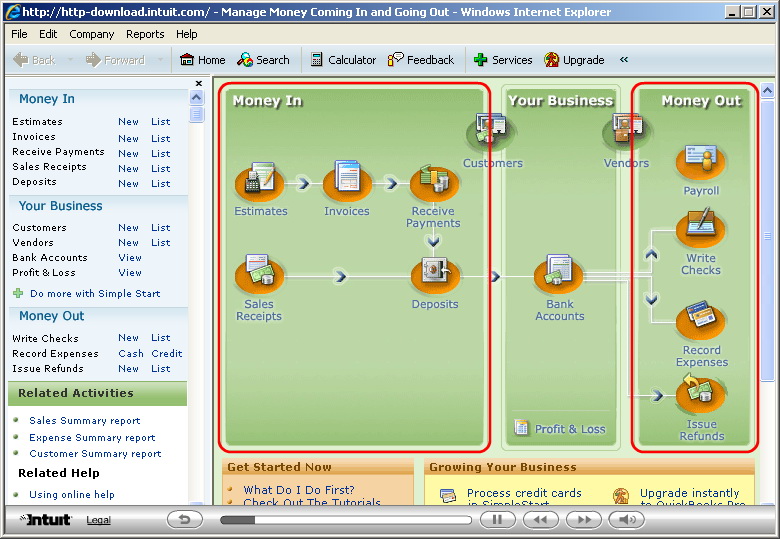
Task: Click the Write Checks flowchart icon
Action: 700,229
